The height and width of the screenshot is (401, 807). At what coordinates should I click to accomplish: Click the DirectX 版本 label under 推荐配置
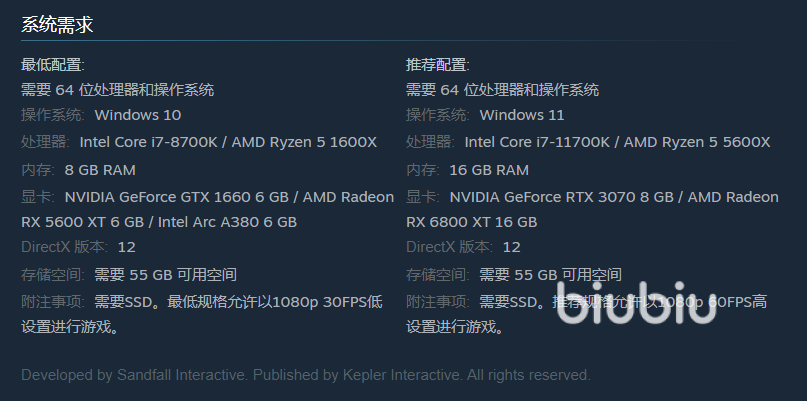449,247
